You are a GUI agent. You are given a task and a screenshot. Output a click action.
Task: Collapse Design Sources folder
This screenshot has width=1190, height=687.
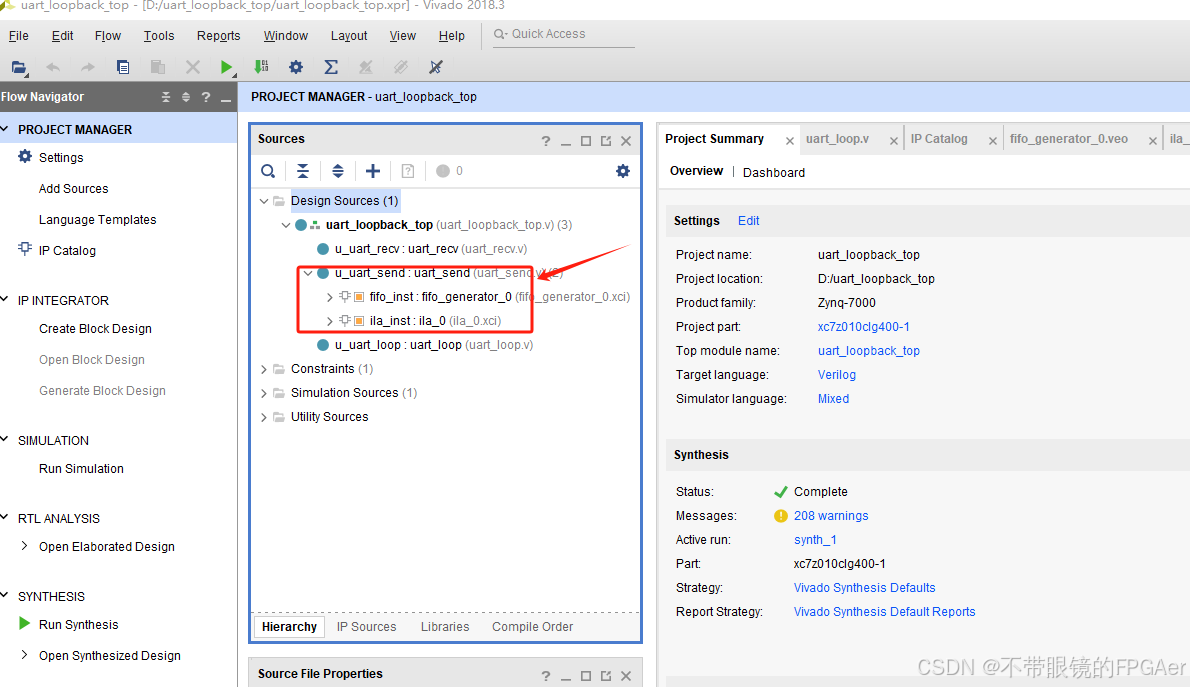(263, 201)
